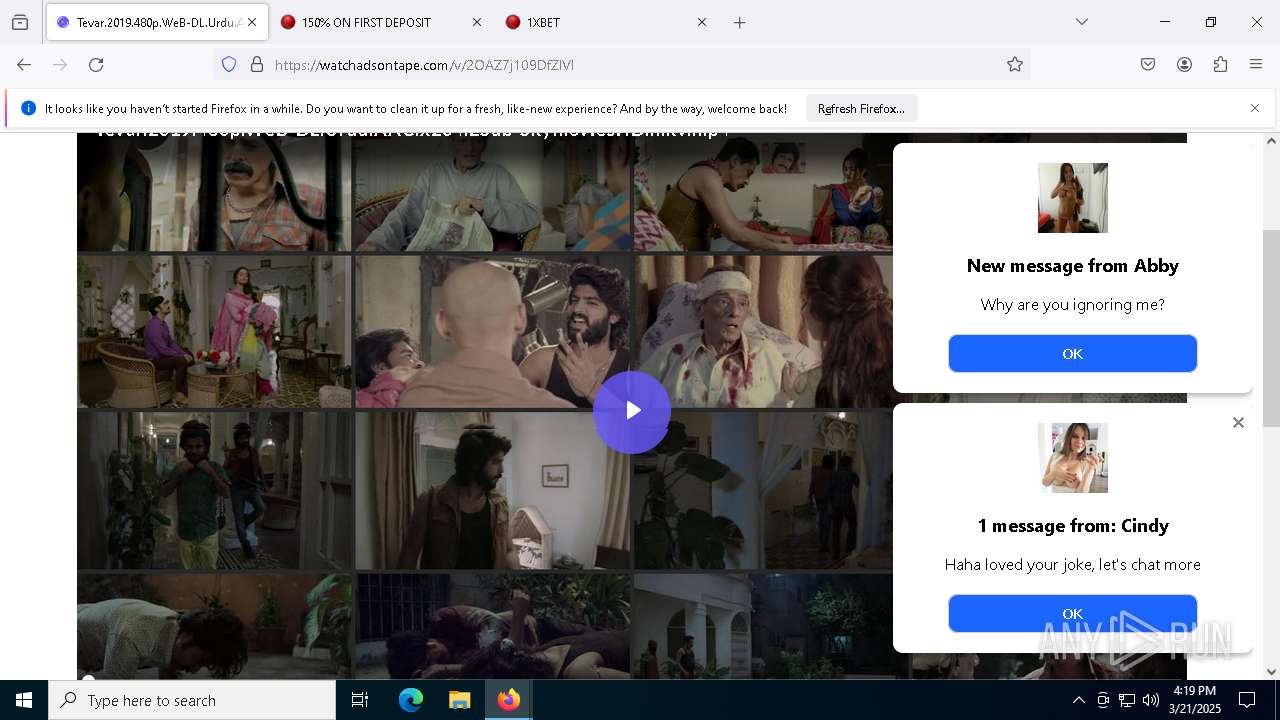Image resolution: width=1280 pixels, height=720 pixels.
Task: Select the Firefox taskbar icon
Action: pos(508,700)
